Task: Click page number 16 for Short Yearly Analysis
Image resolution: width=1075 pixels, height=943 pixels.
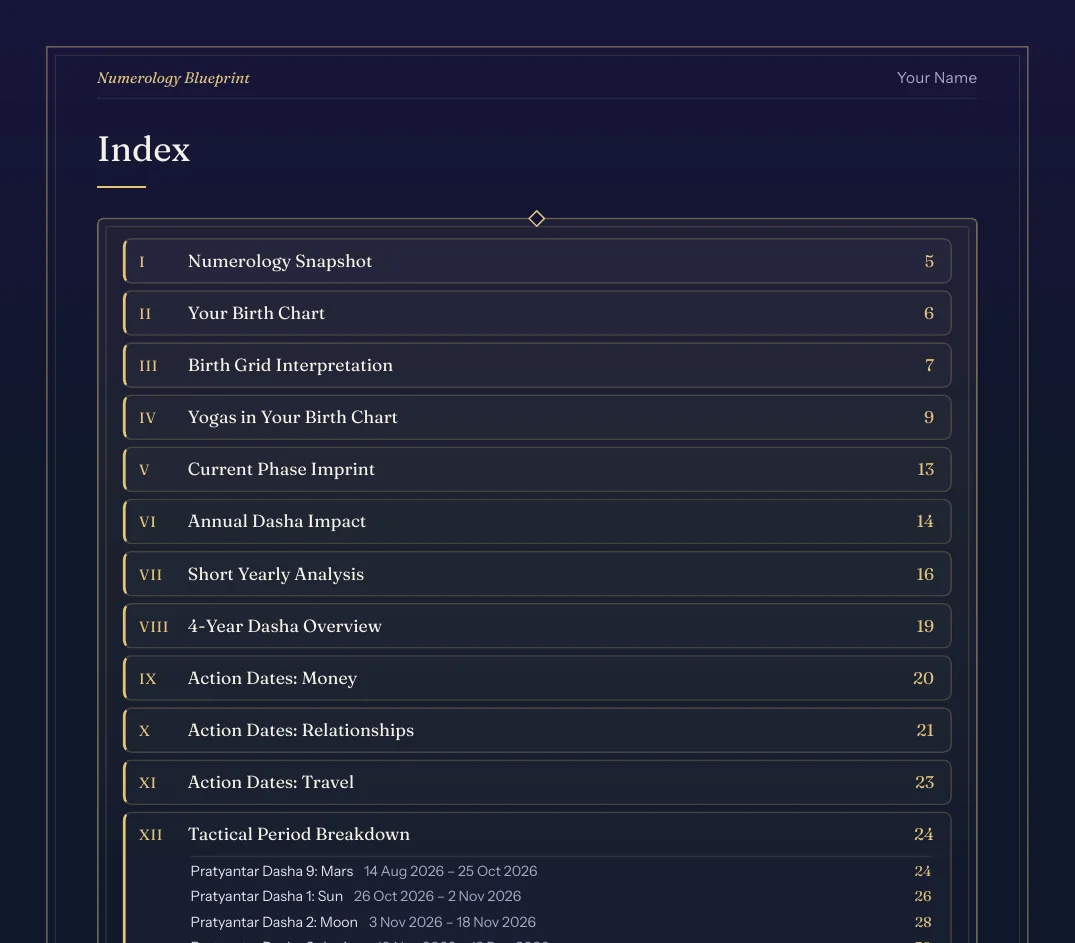Action: [x=925, y=574]
